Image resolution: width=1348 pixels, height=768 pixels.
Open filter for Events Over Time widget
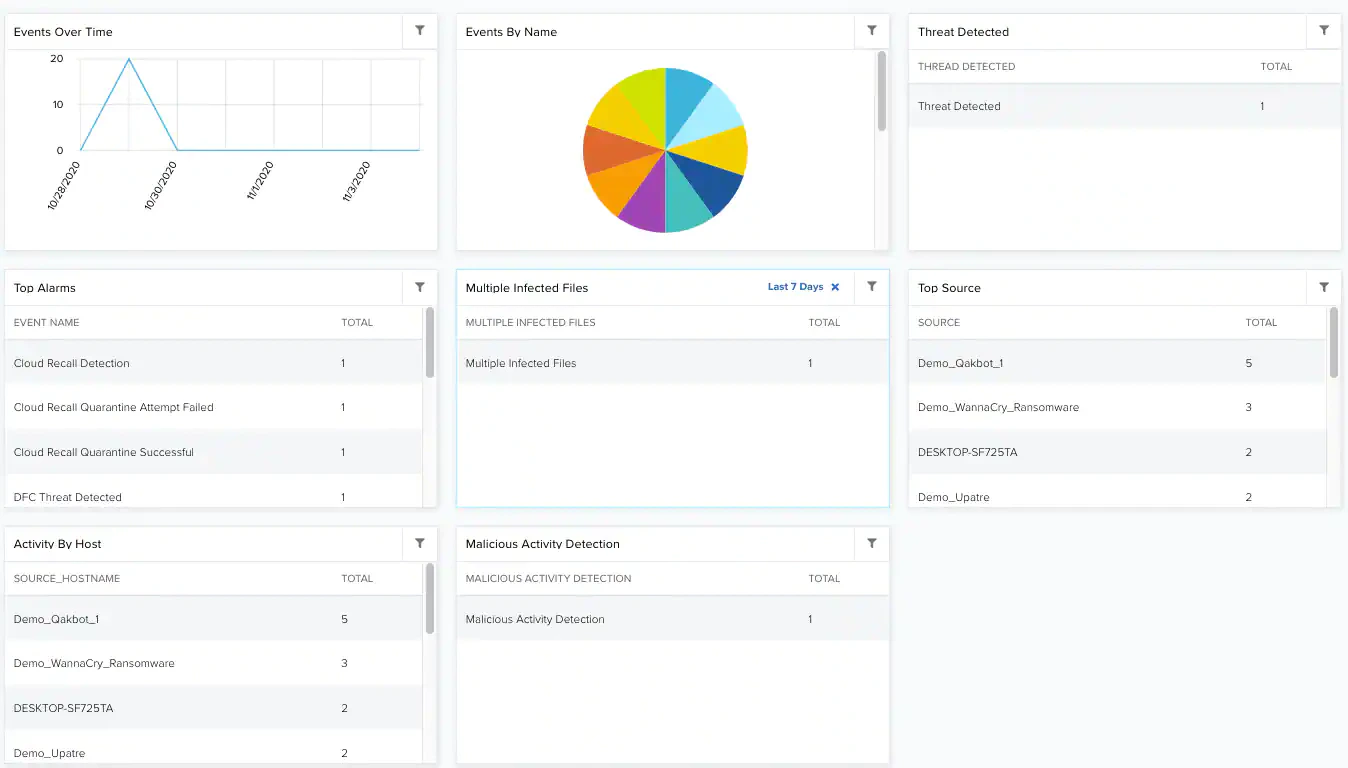pos(420,31)
